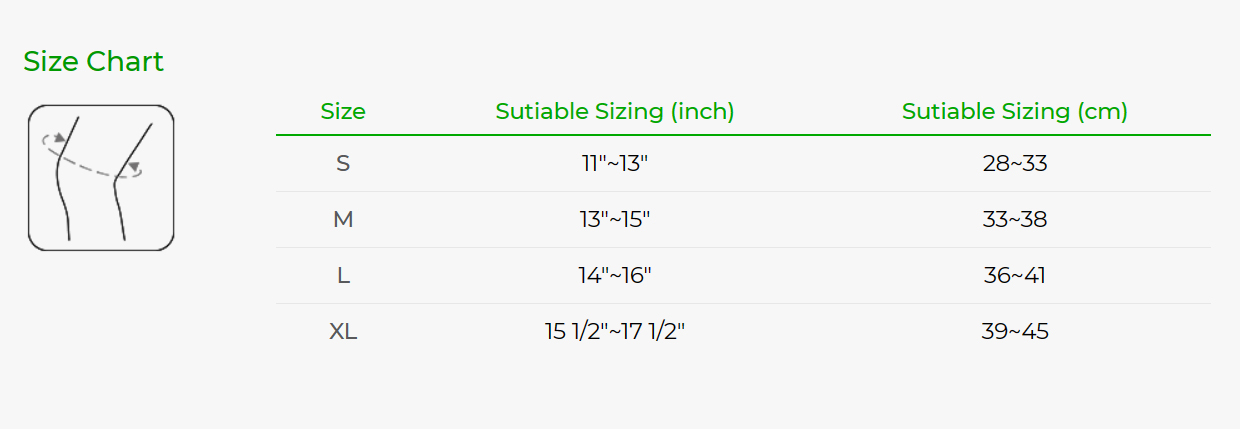Click the 39~45 cm value
1240x429 pixels.
1015,331
